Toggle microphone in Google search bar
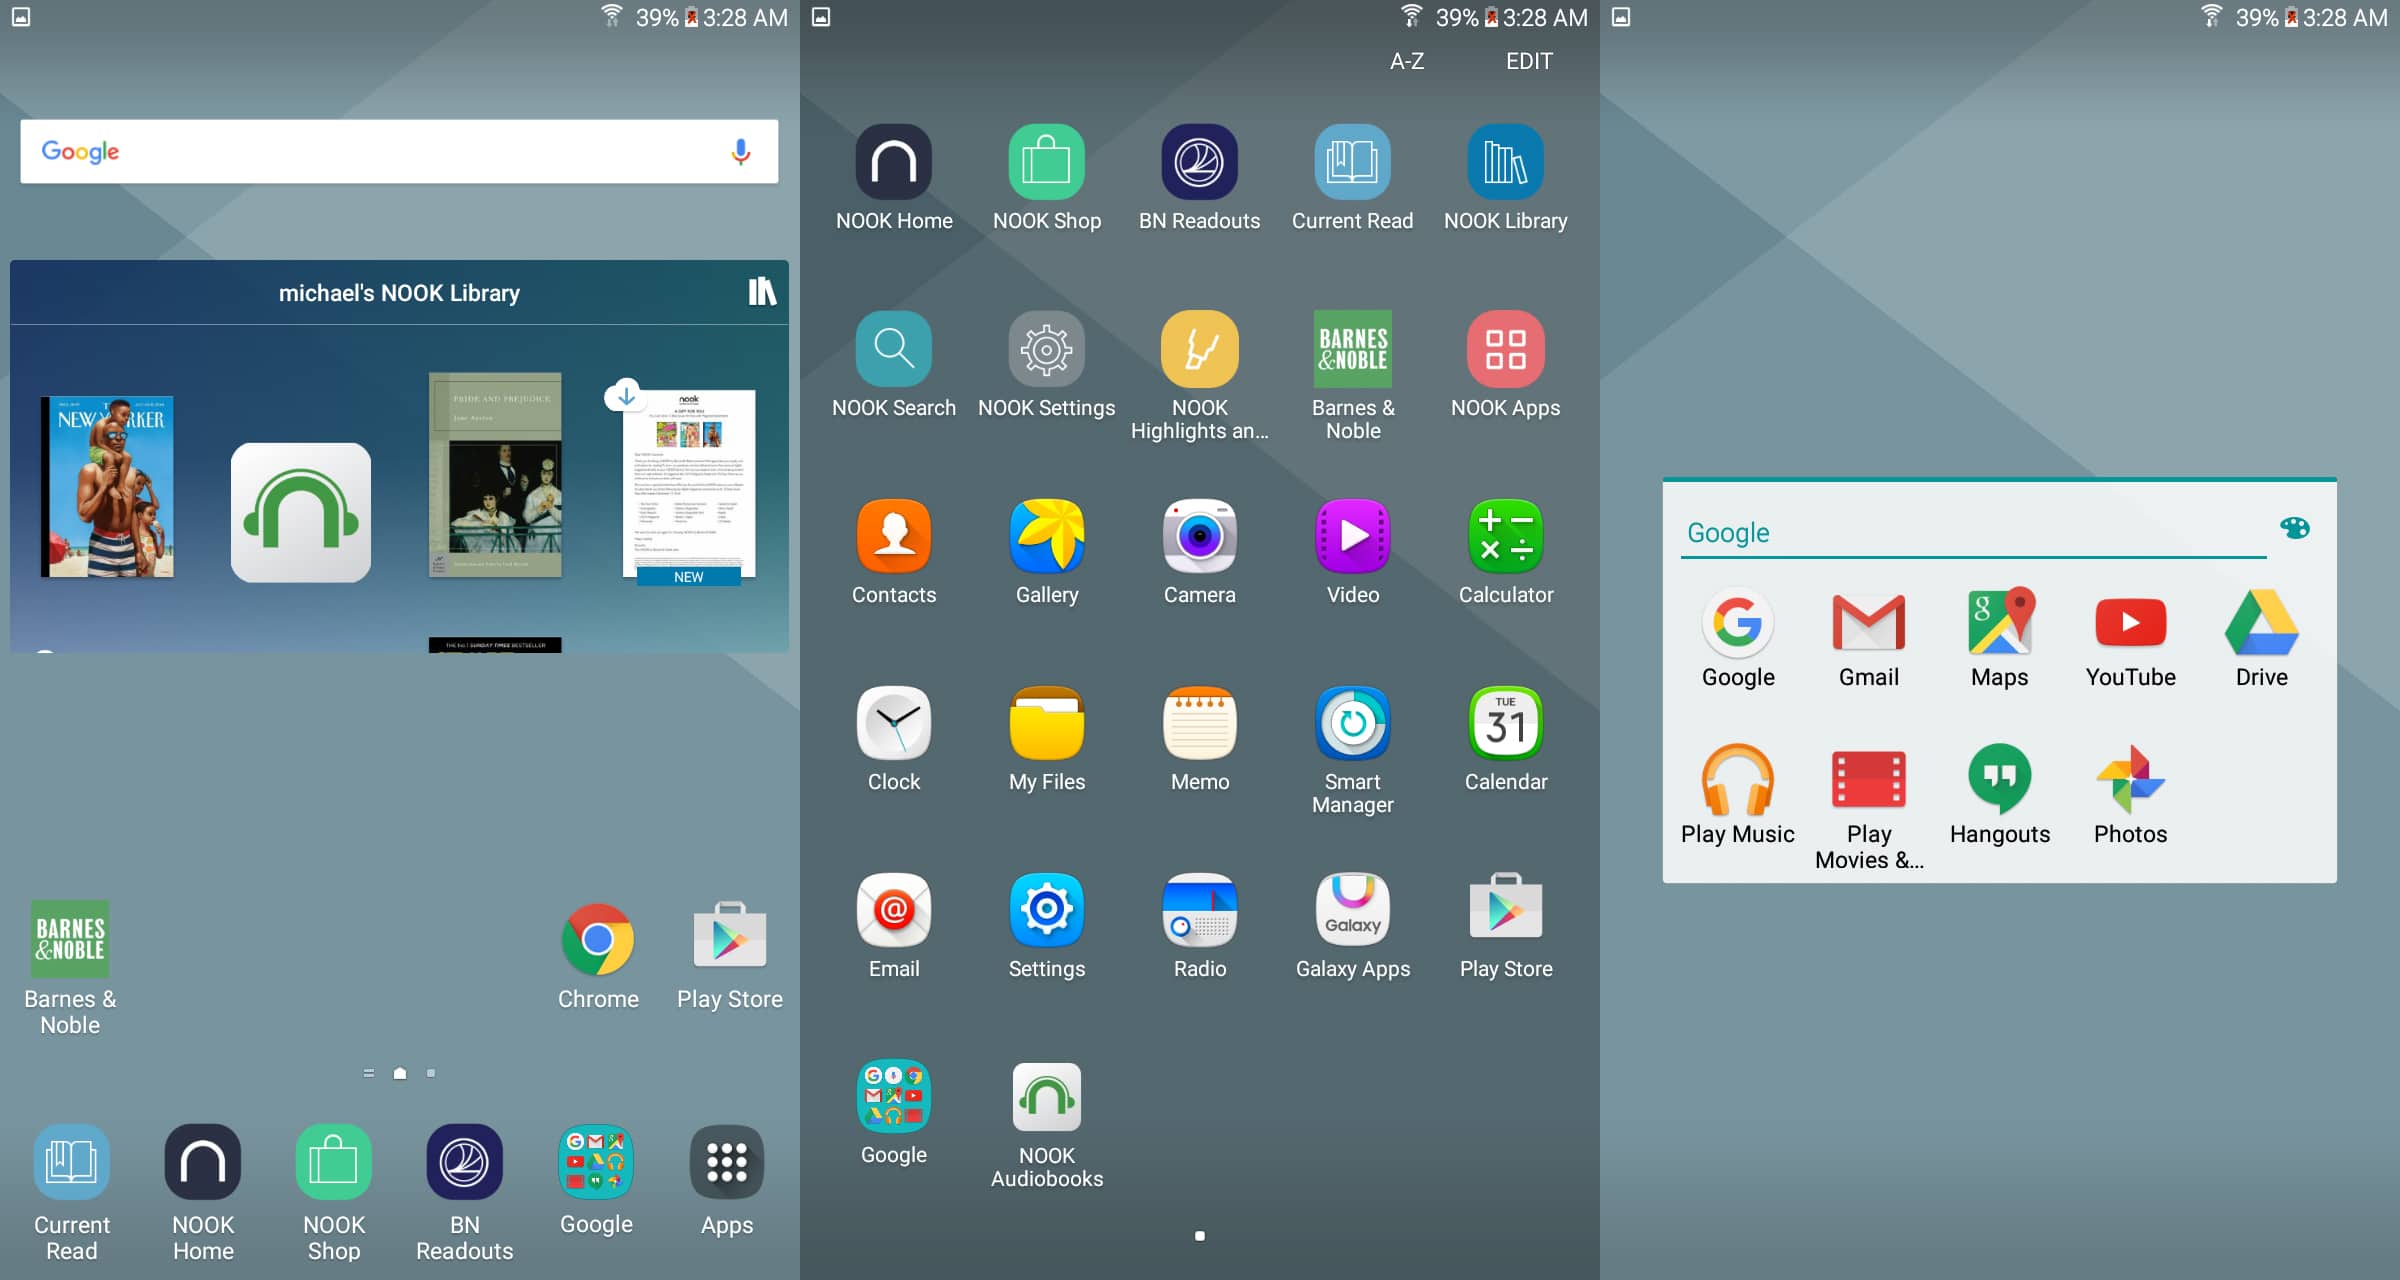This screenshot has height=1280, width=2400. 740,151
